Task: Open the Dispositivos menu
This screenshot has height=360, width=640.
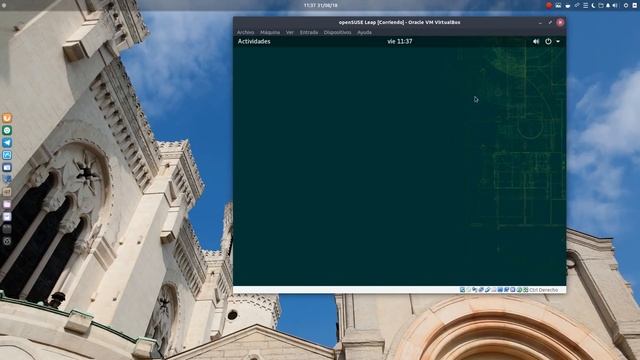Action: coord(338,32)
